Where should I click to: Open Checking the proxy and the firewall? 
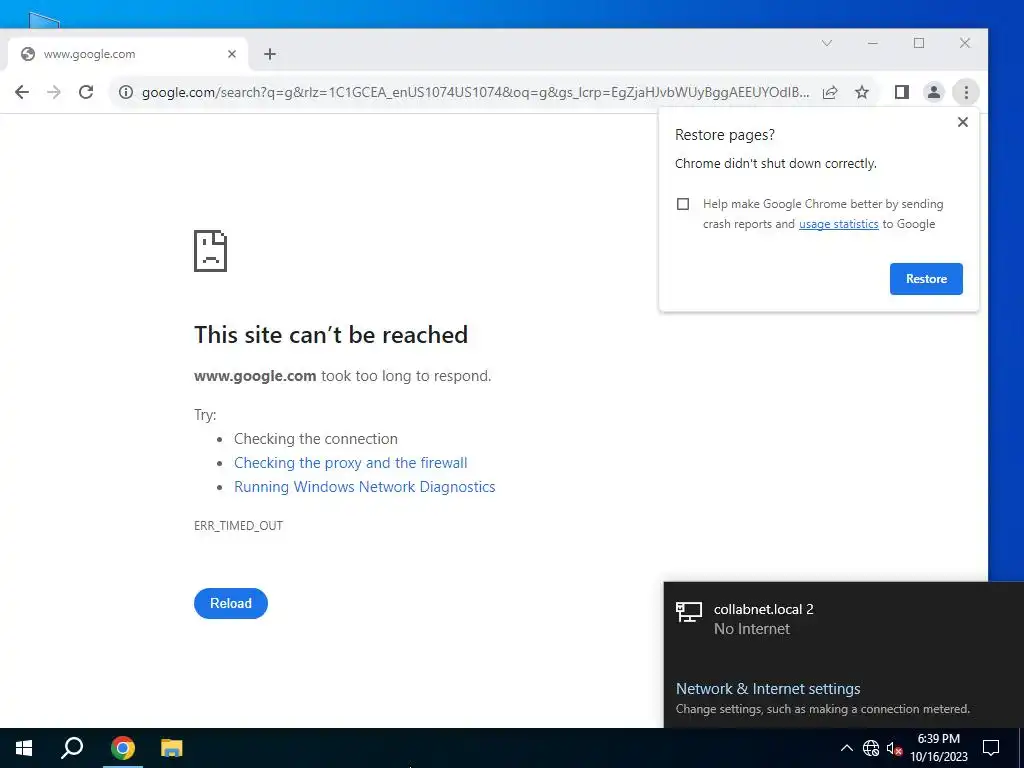351,463
